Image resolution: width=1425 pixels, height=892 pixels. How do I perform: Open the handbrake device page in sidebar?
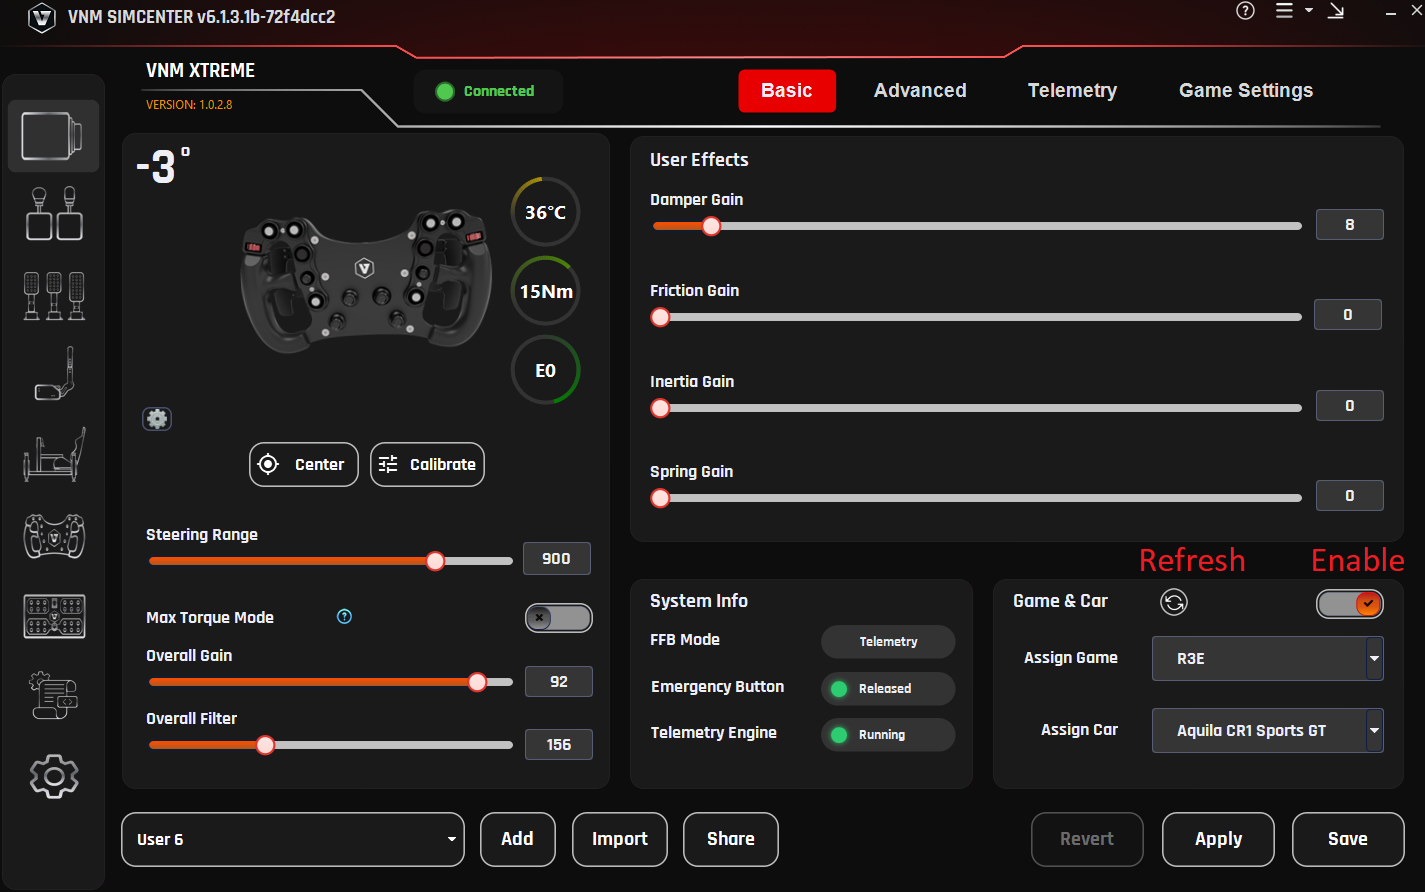click(54, 375)
